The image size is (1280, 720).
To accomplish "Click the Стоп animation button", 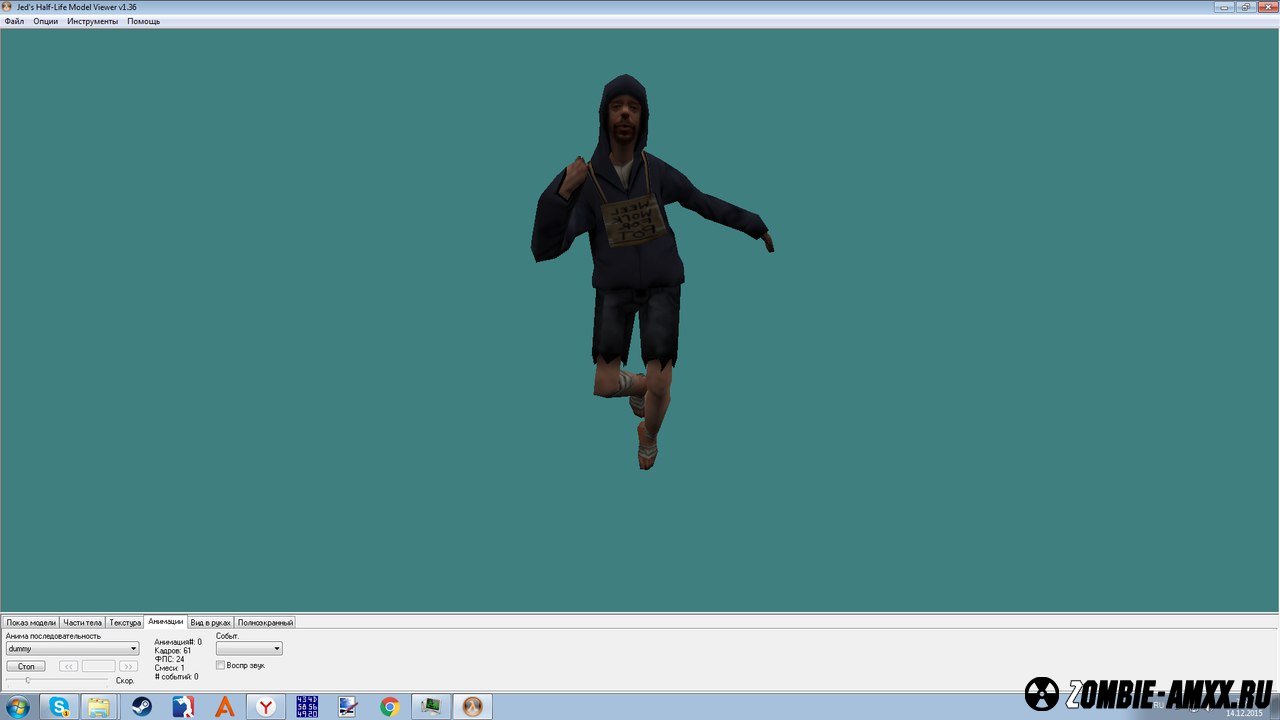I will 26,666.
